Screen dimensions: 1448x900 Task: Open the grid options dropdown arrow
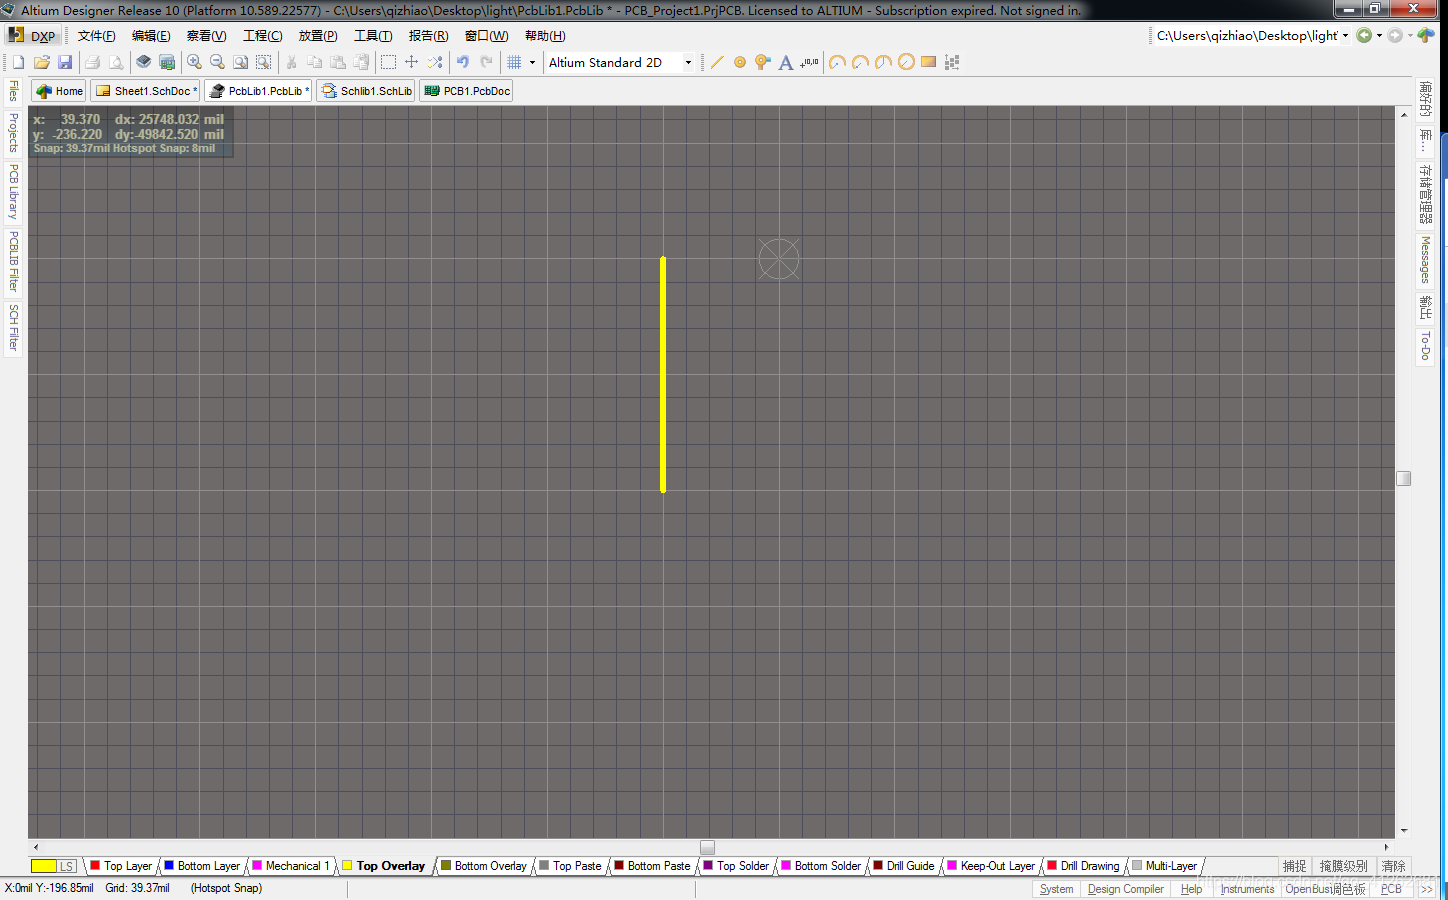click(532, 62)
